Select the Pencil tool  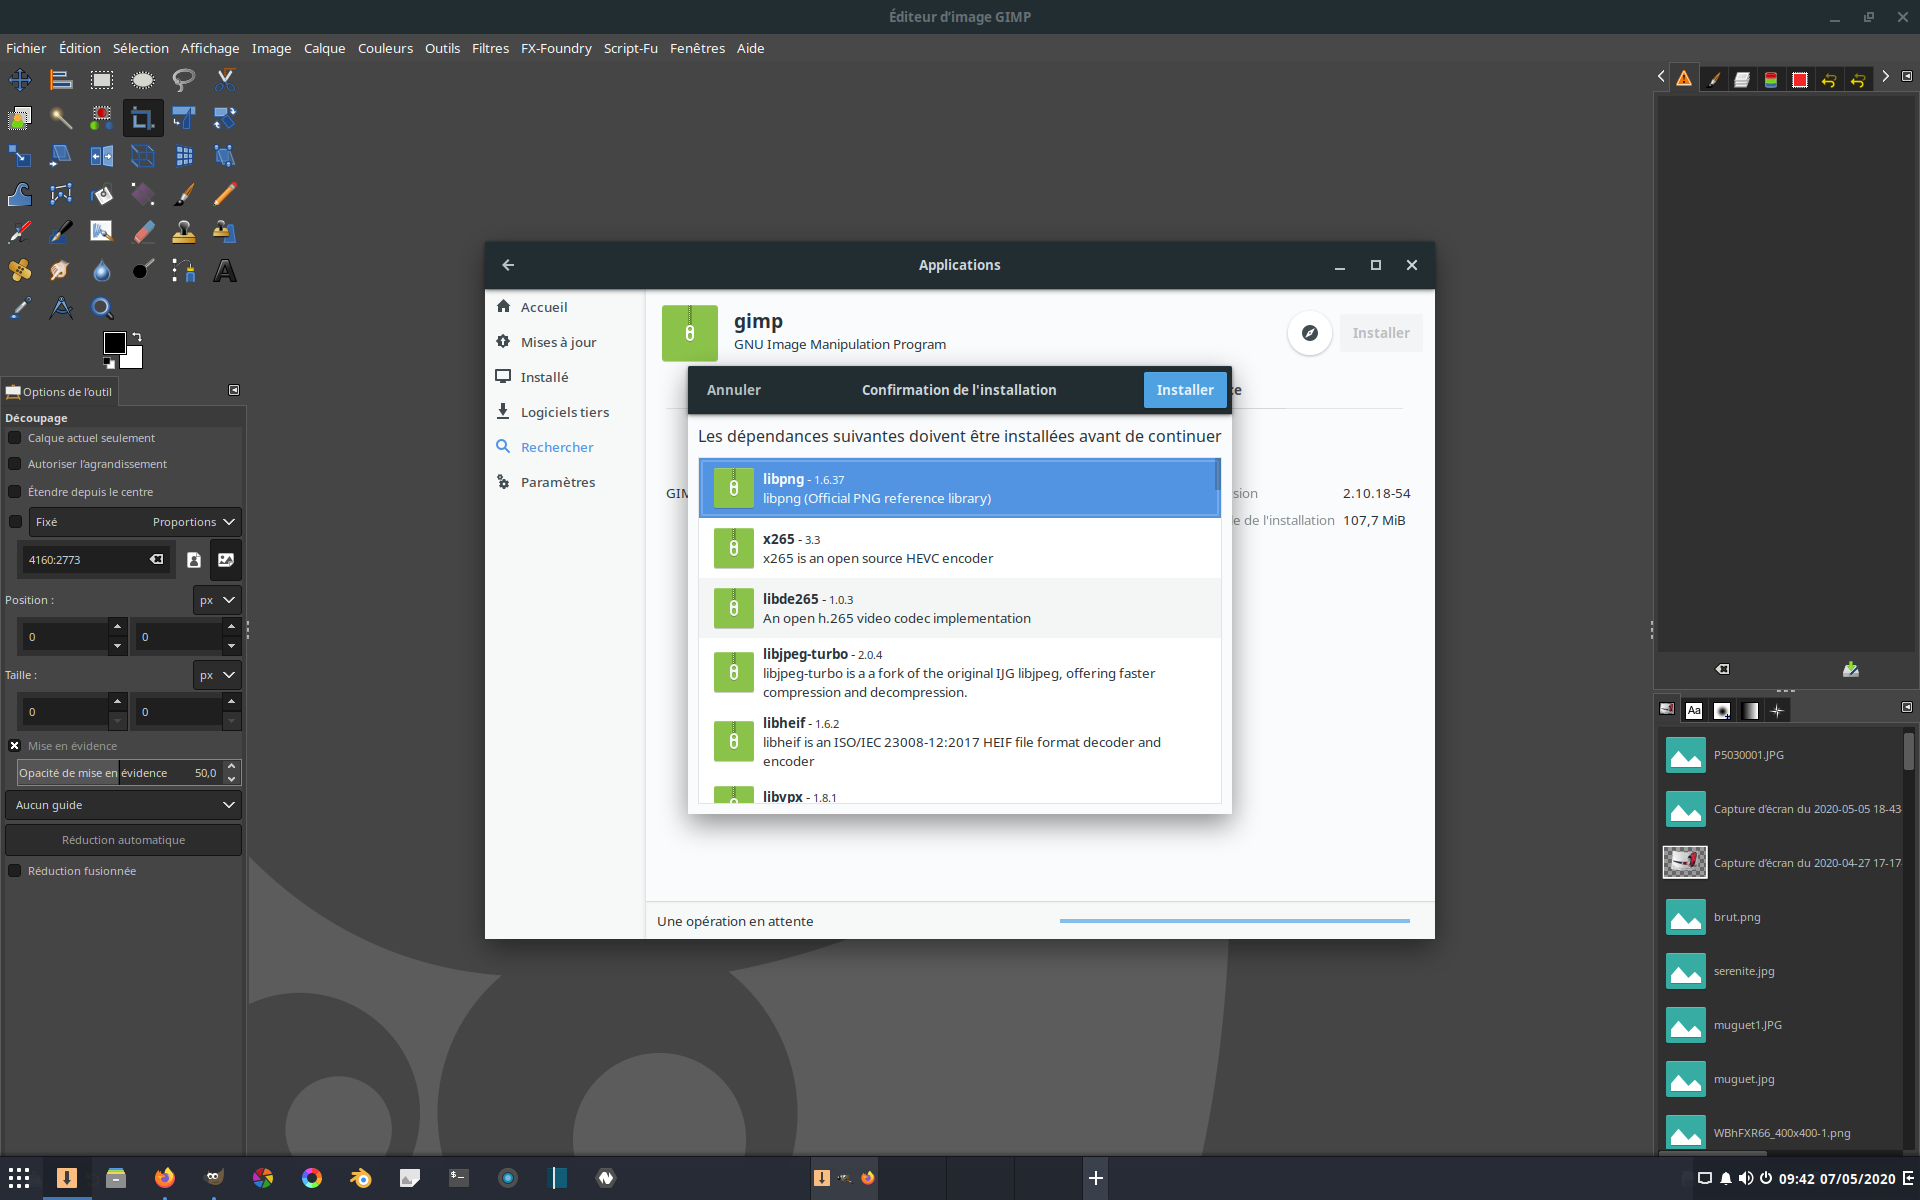coord(225,194)
